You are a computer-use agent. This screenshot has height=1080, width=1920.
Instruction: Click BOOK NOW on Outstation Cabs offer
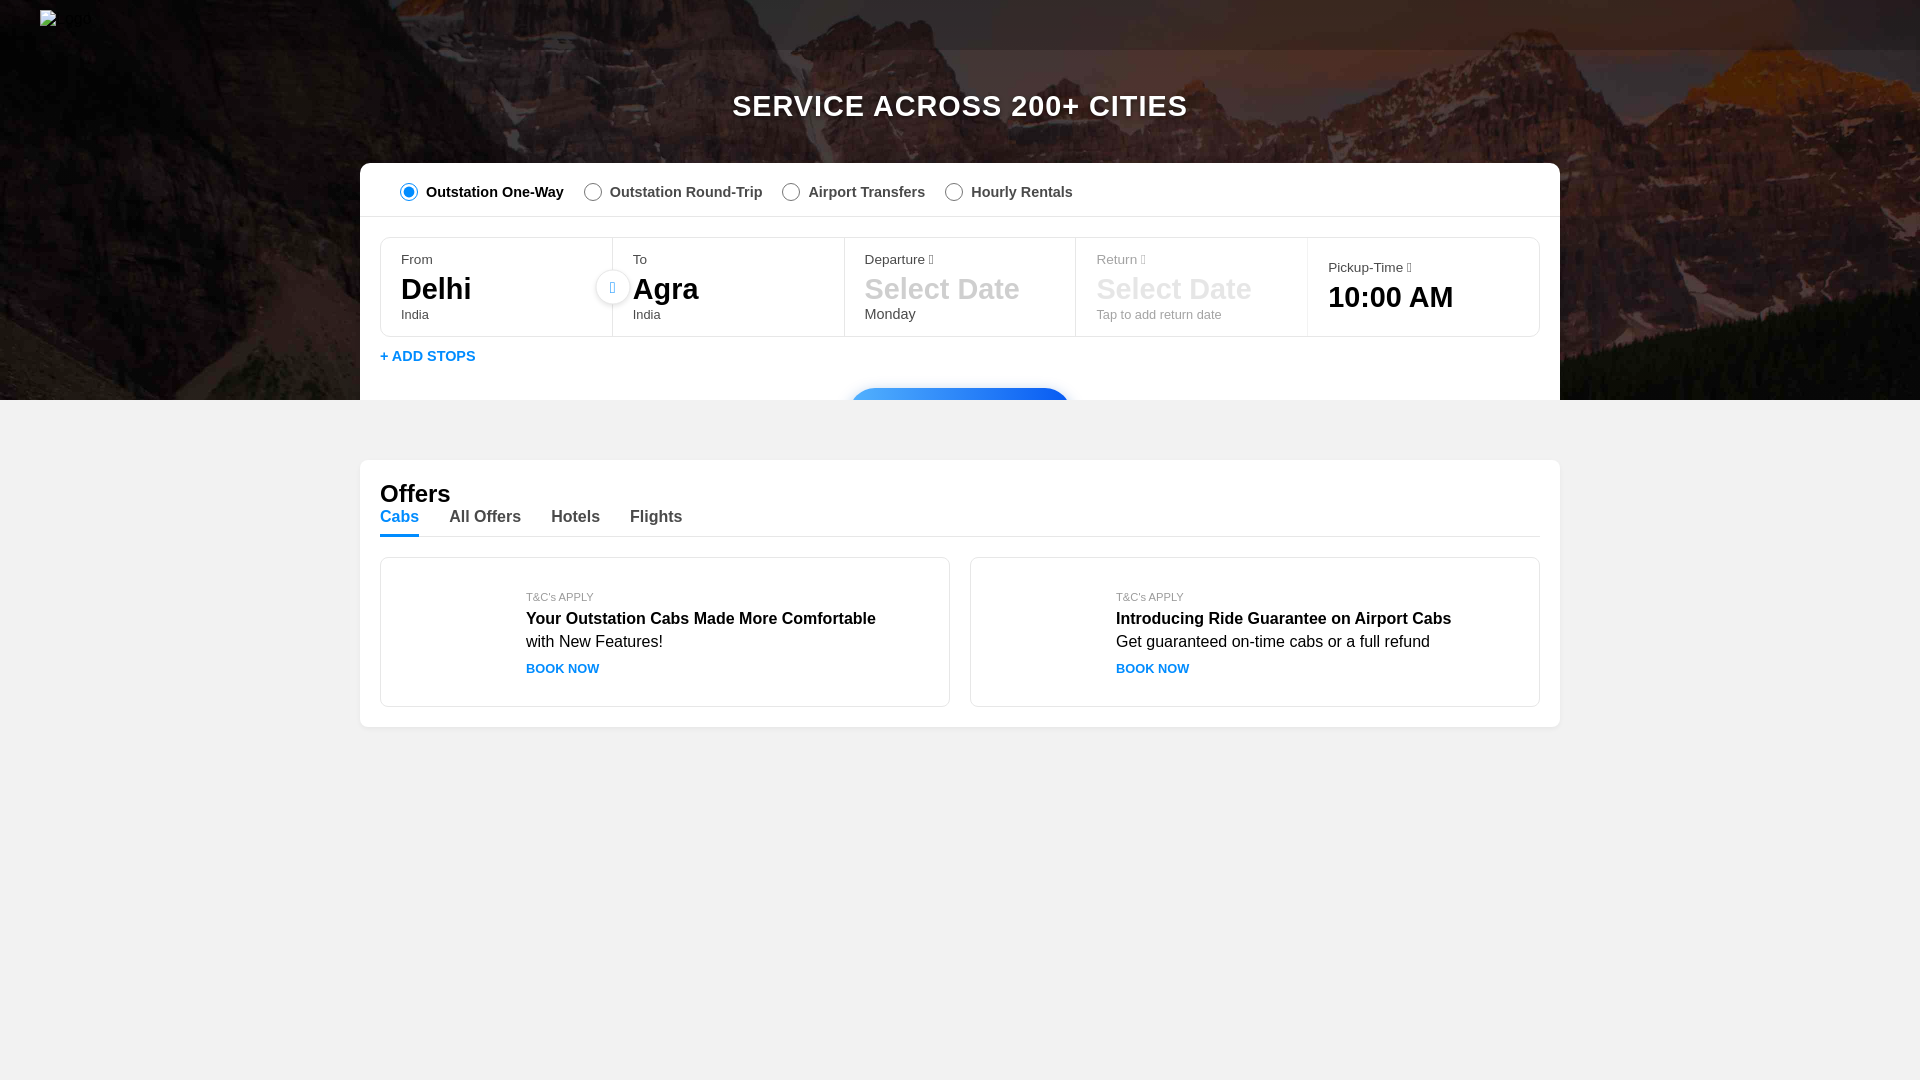coord(563,669)
